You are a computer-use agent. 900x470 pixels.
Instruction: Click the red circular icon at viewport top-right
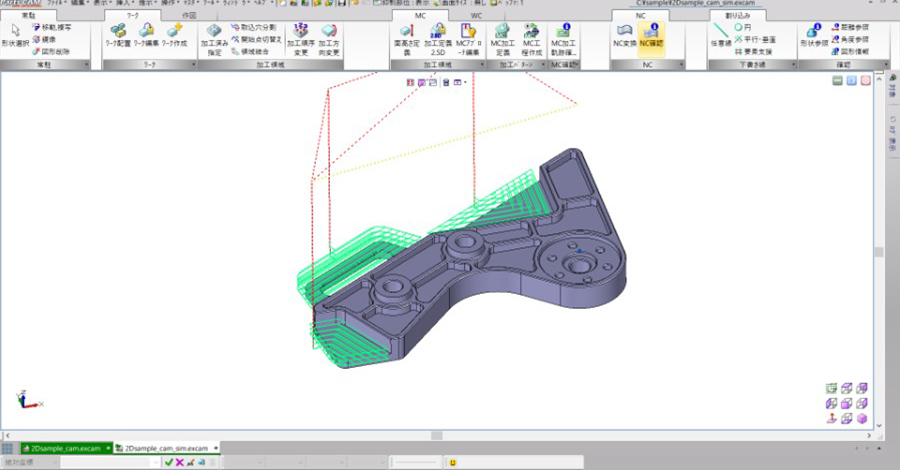(866, 81)
